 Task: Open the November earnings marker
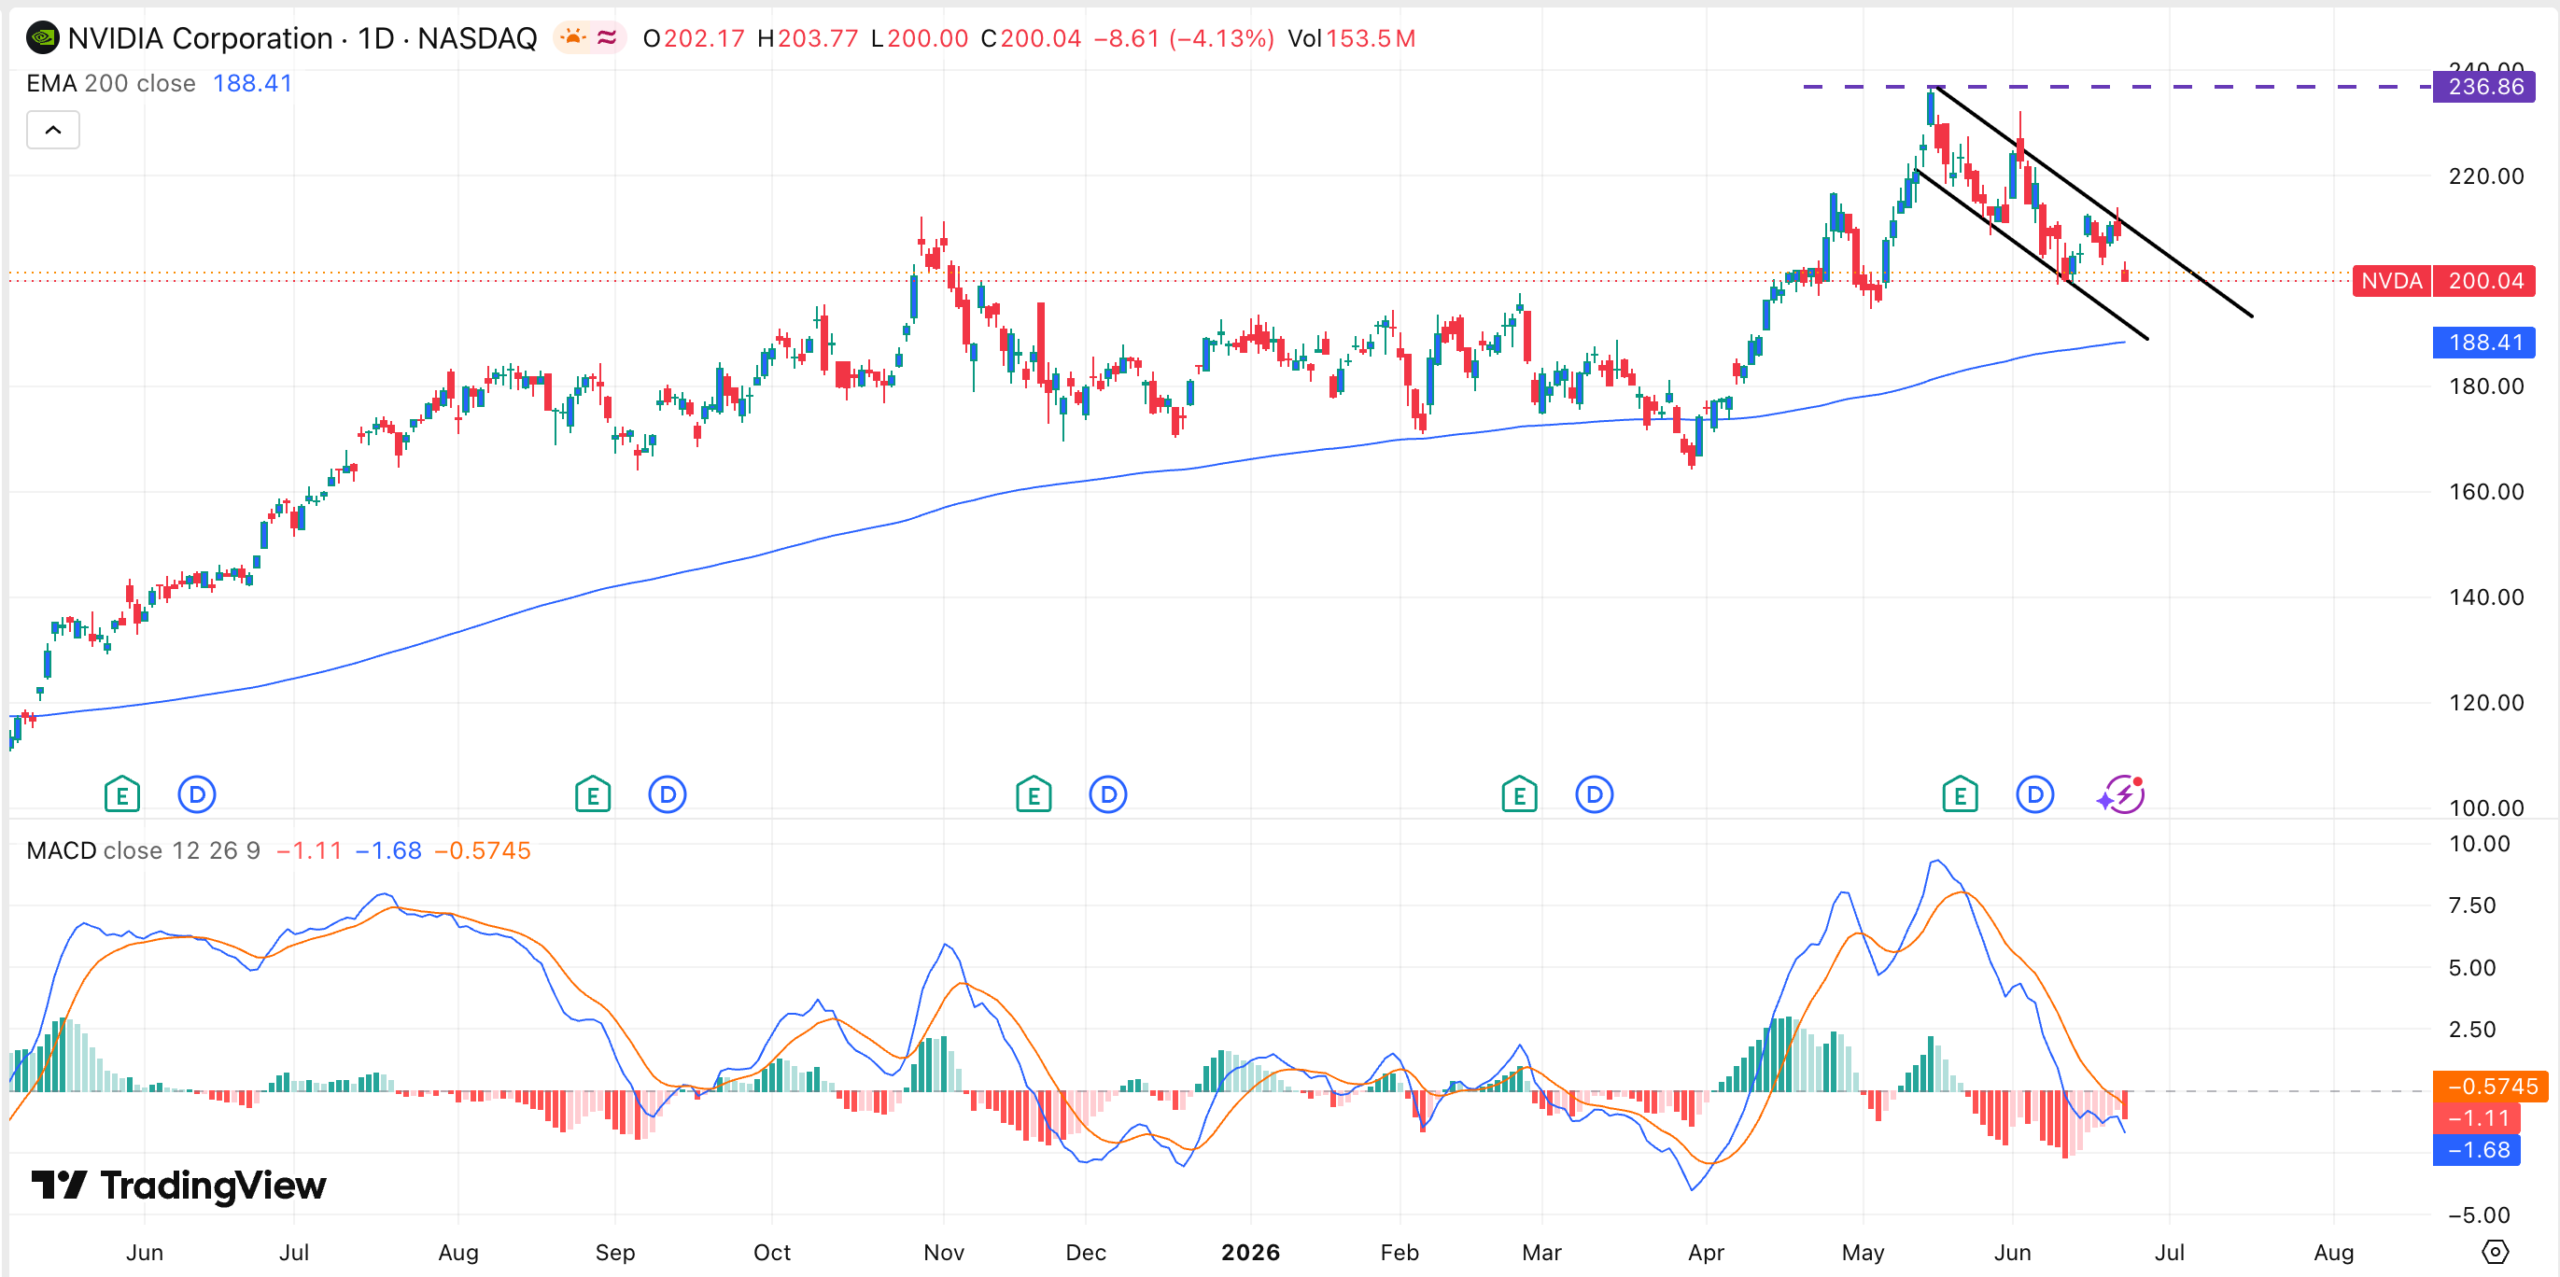coord(1033,795)
